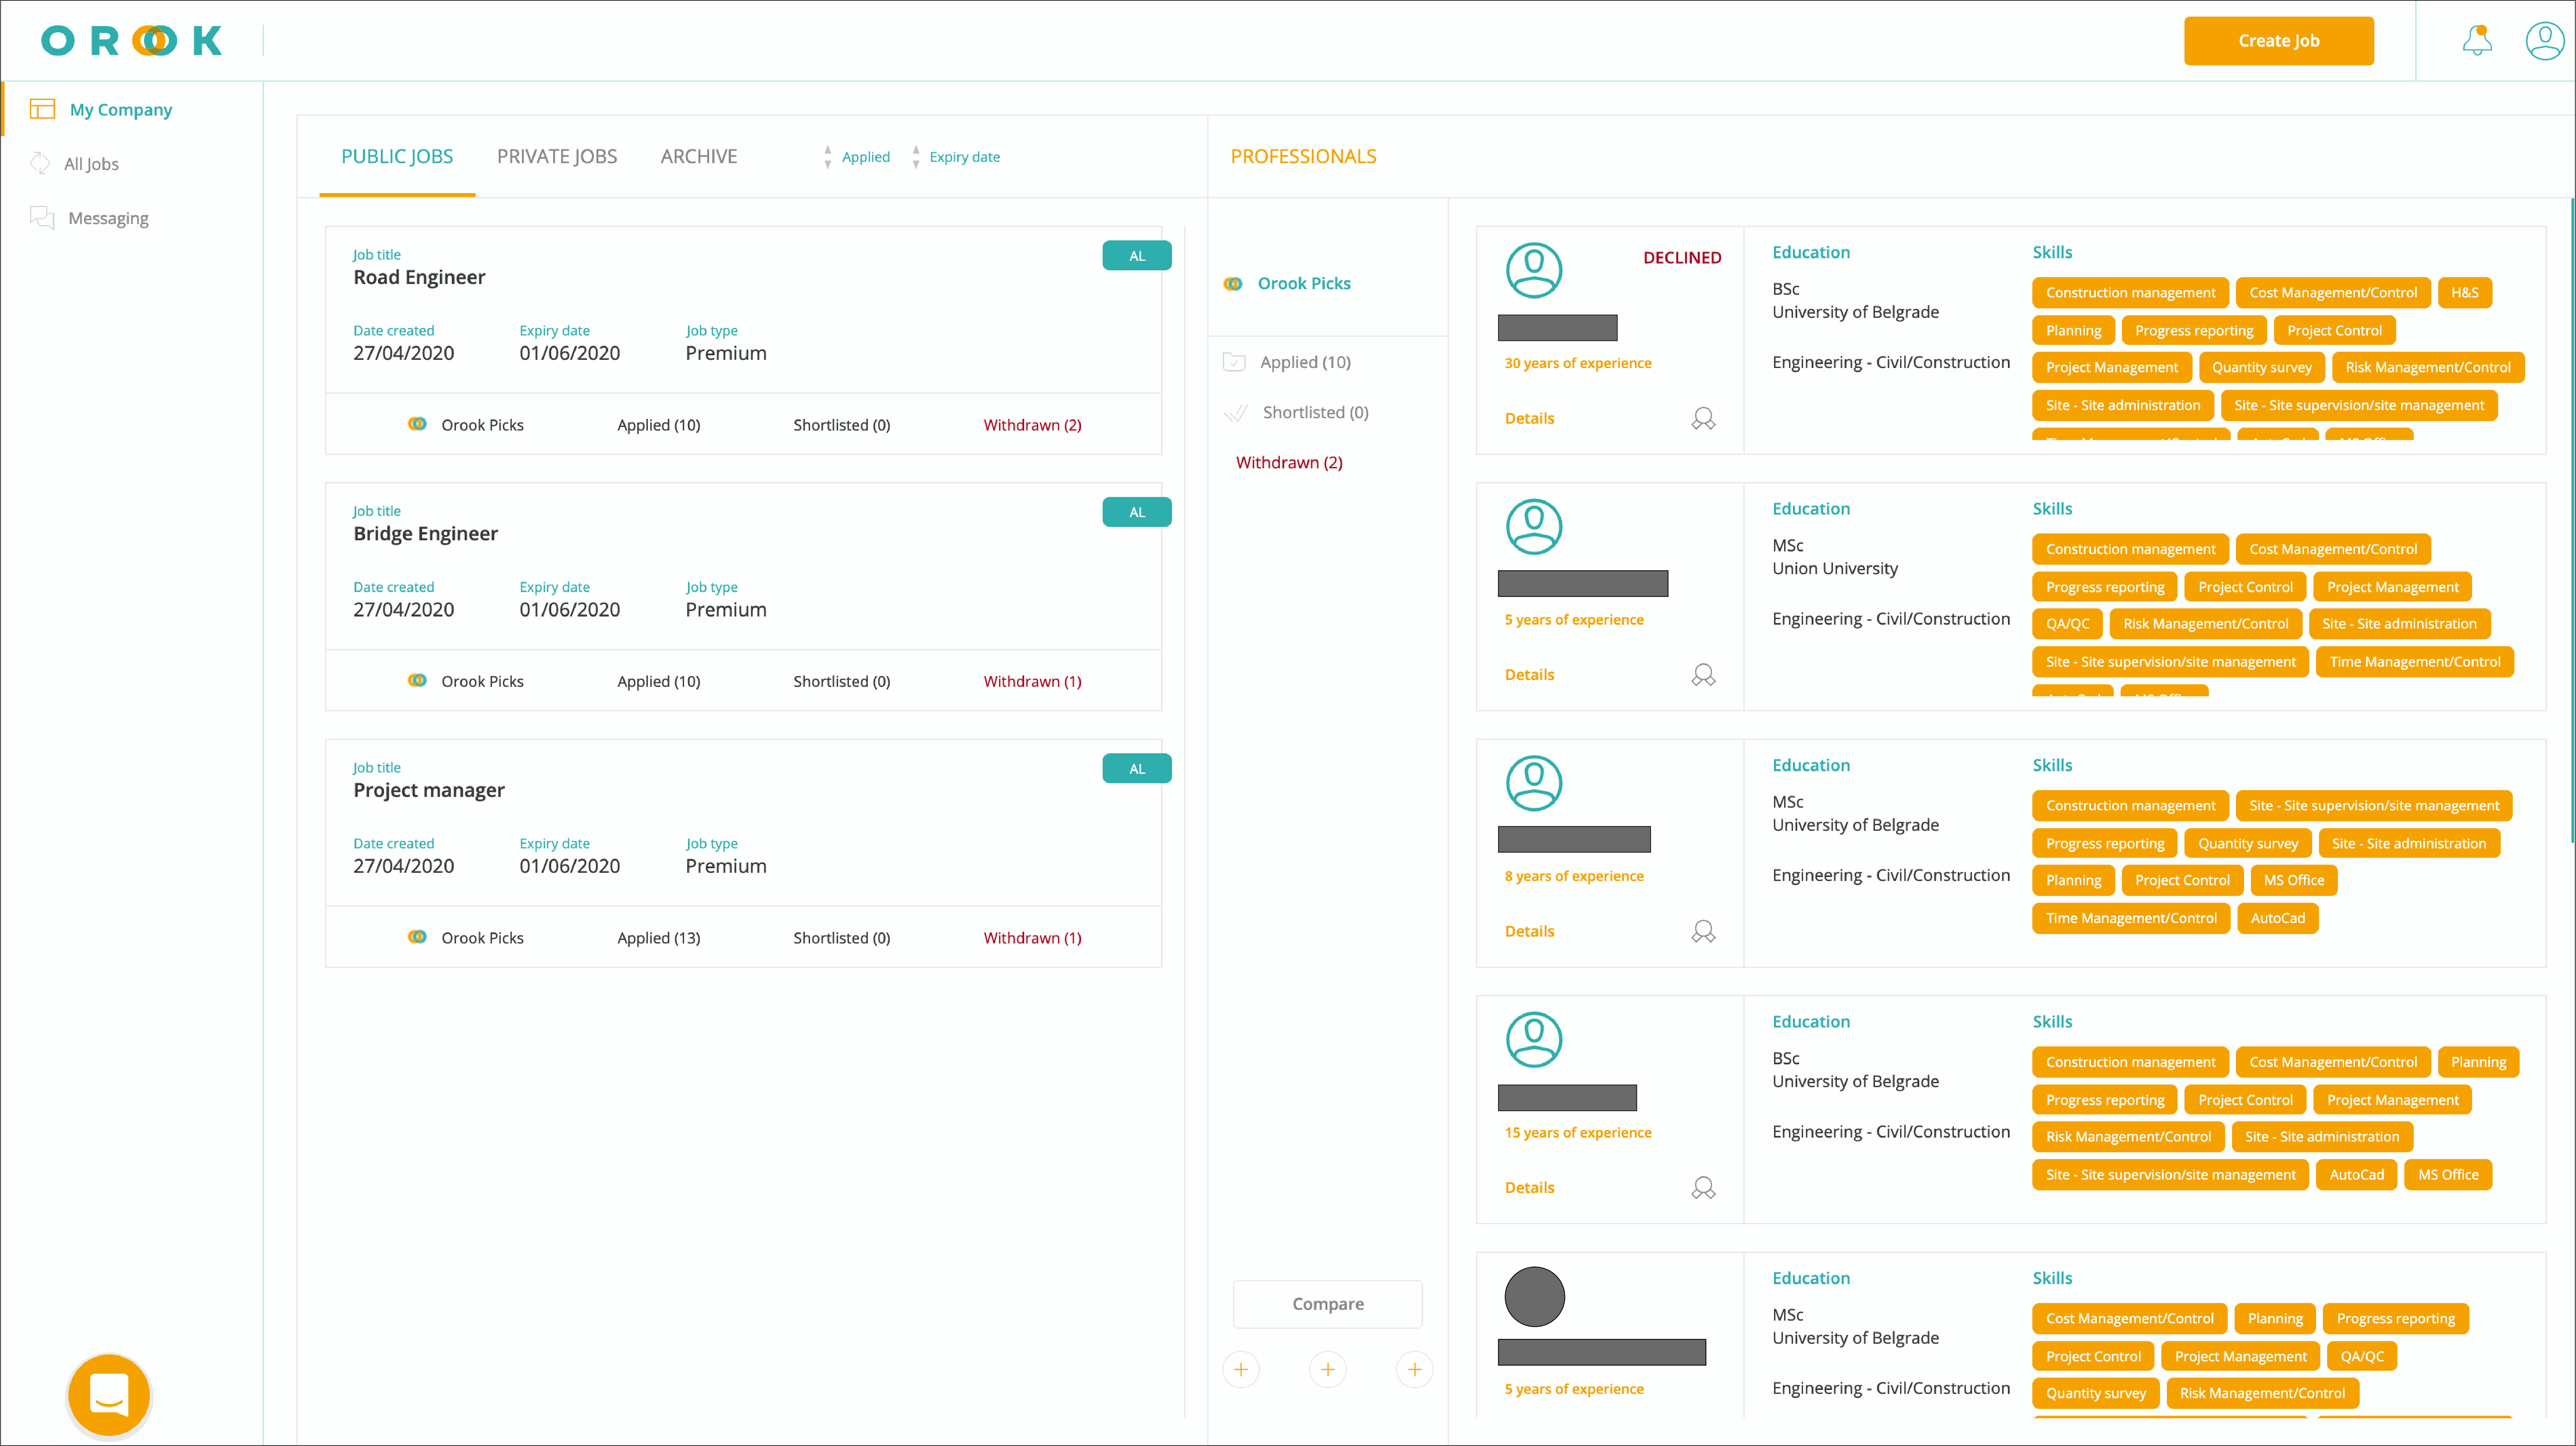This screenshot has width=2576, height=1446.
Task: Click AL badge on Project manager job
Action: point(1137,769)
